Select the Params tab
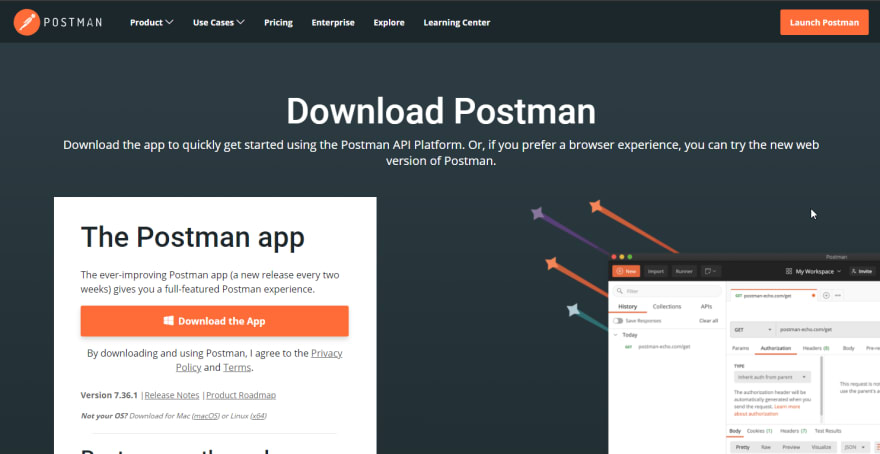 pos(740,348)
